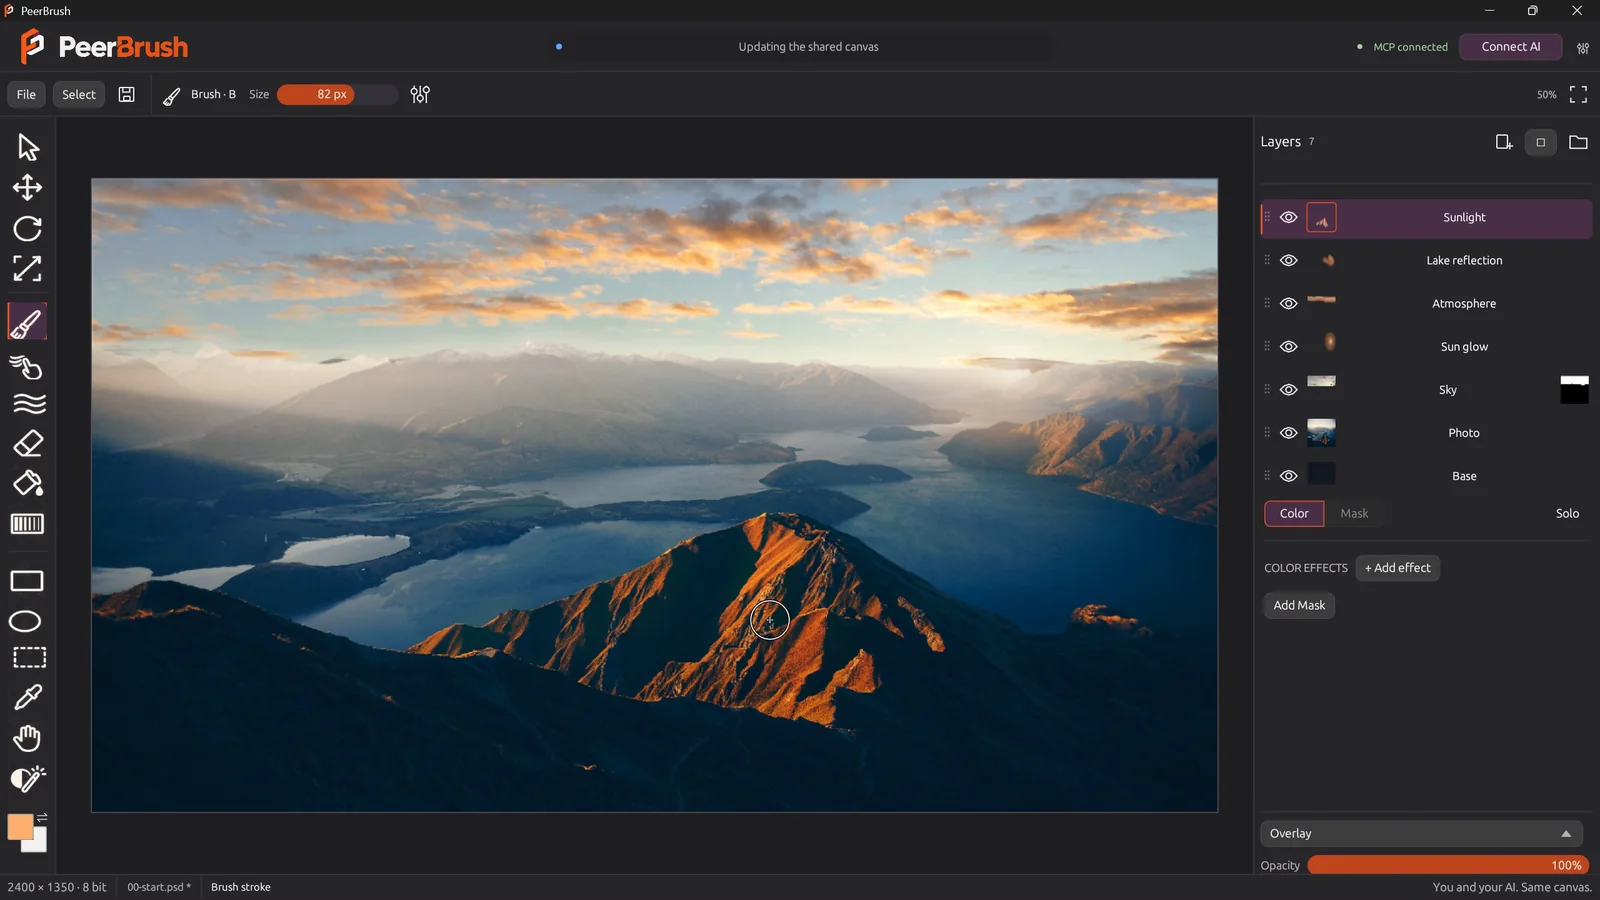Select the wavy Blur tool
The width and height of the screenshot is (1600, 900).
point(29,404)
